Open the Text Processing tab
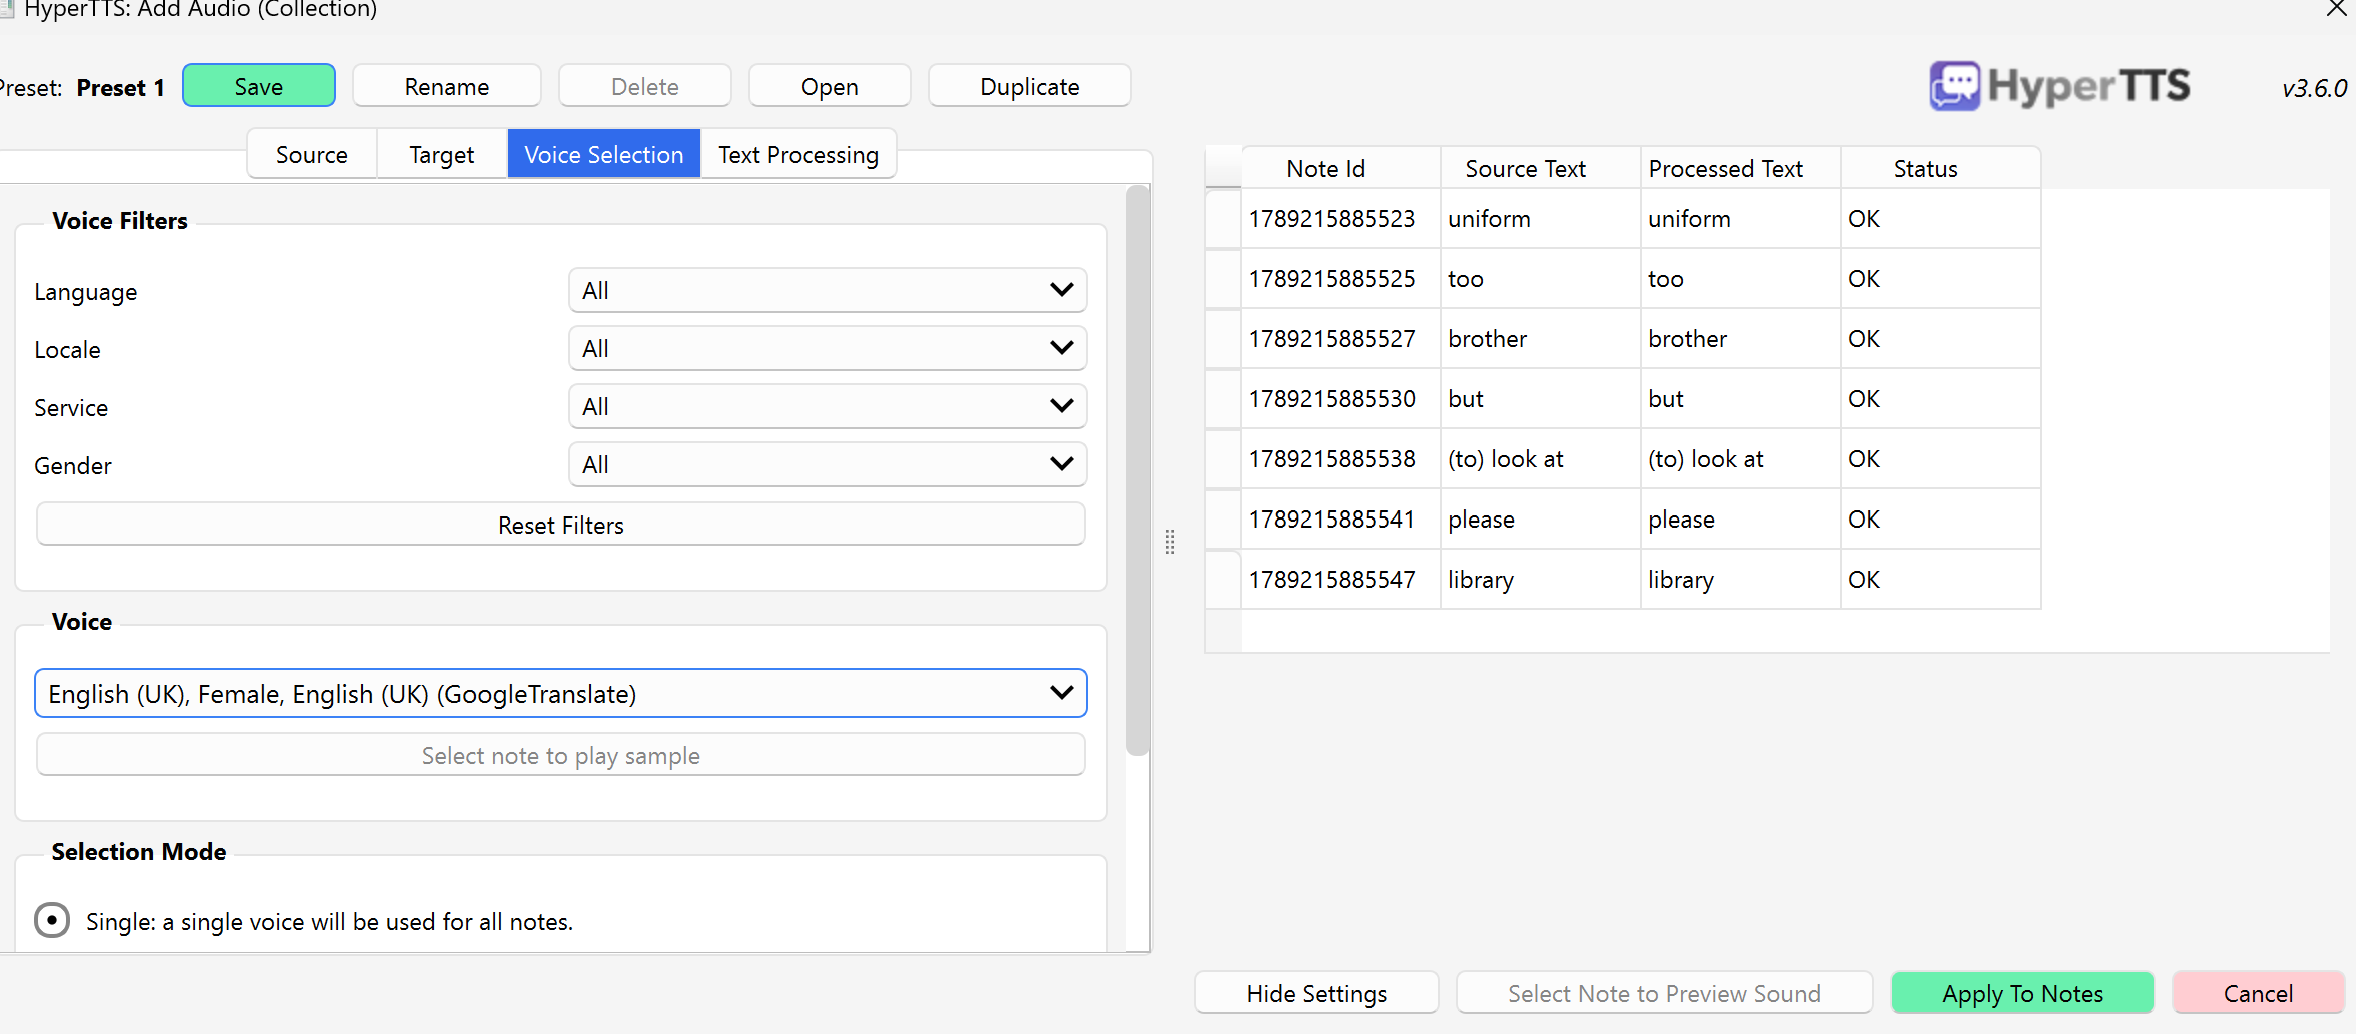 tap(798, 154)
